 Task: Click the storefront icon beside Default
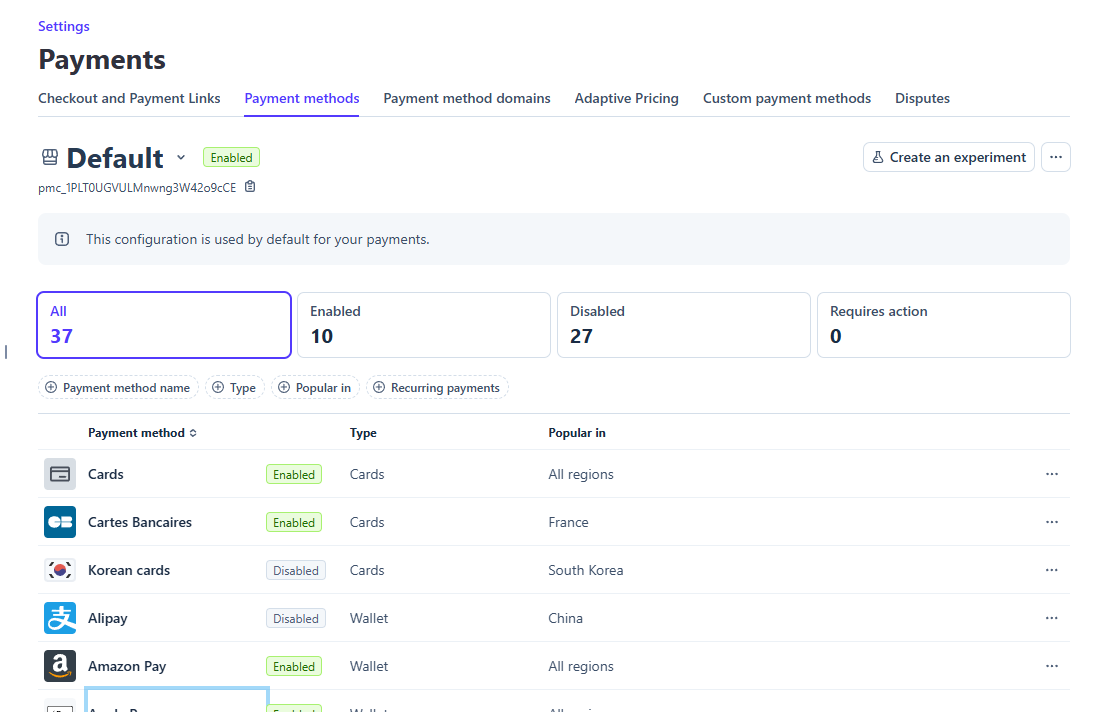(49, 158)
